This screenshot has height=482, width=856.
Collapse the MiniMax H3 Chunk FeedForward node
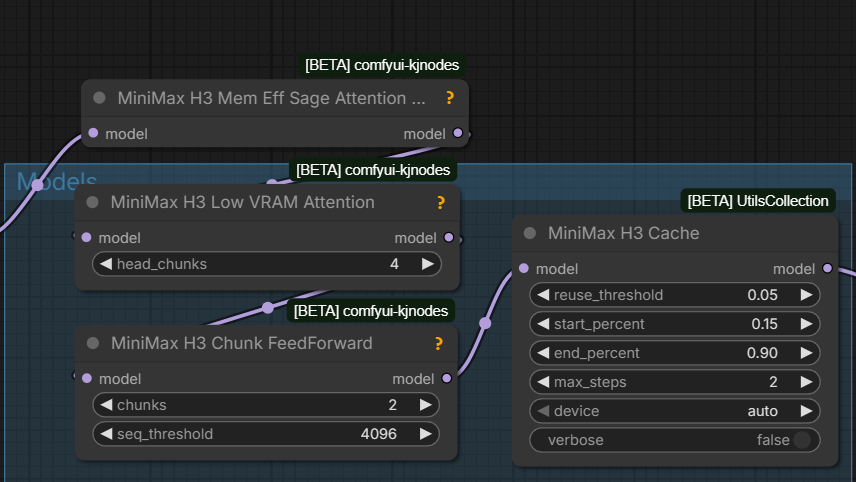pyautogui.click(x=93, y=343)
